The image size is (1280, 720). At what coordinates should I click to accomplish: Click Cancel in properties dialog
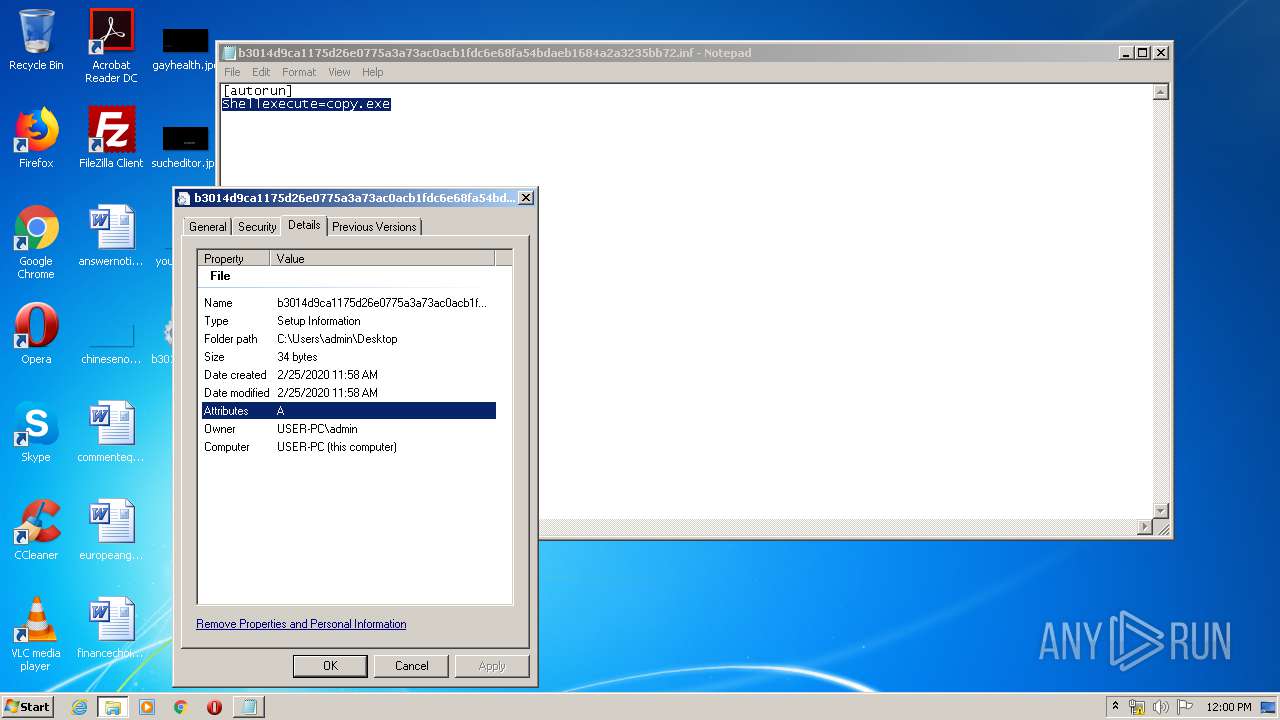click(411, 666)
